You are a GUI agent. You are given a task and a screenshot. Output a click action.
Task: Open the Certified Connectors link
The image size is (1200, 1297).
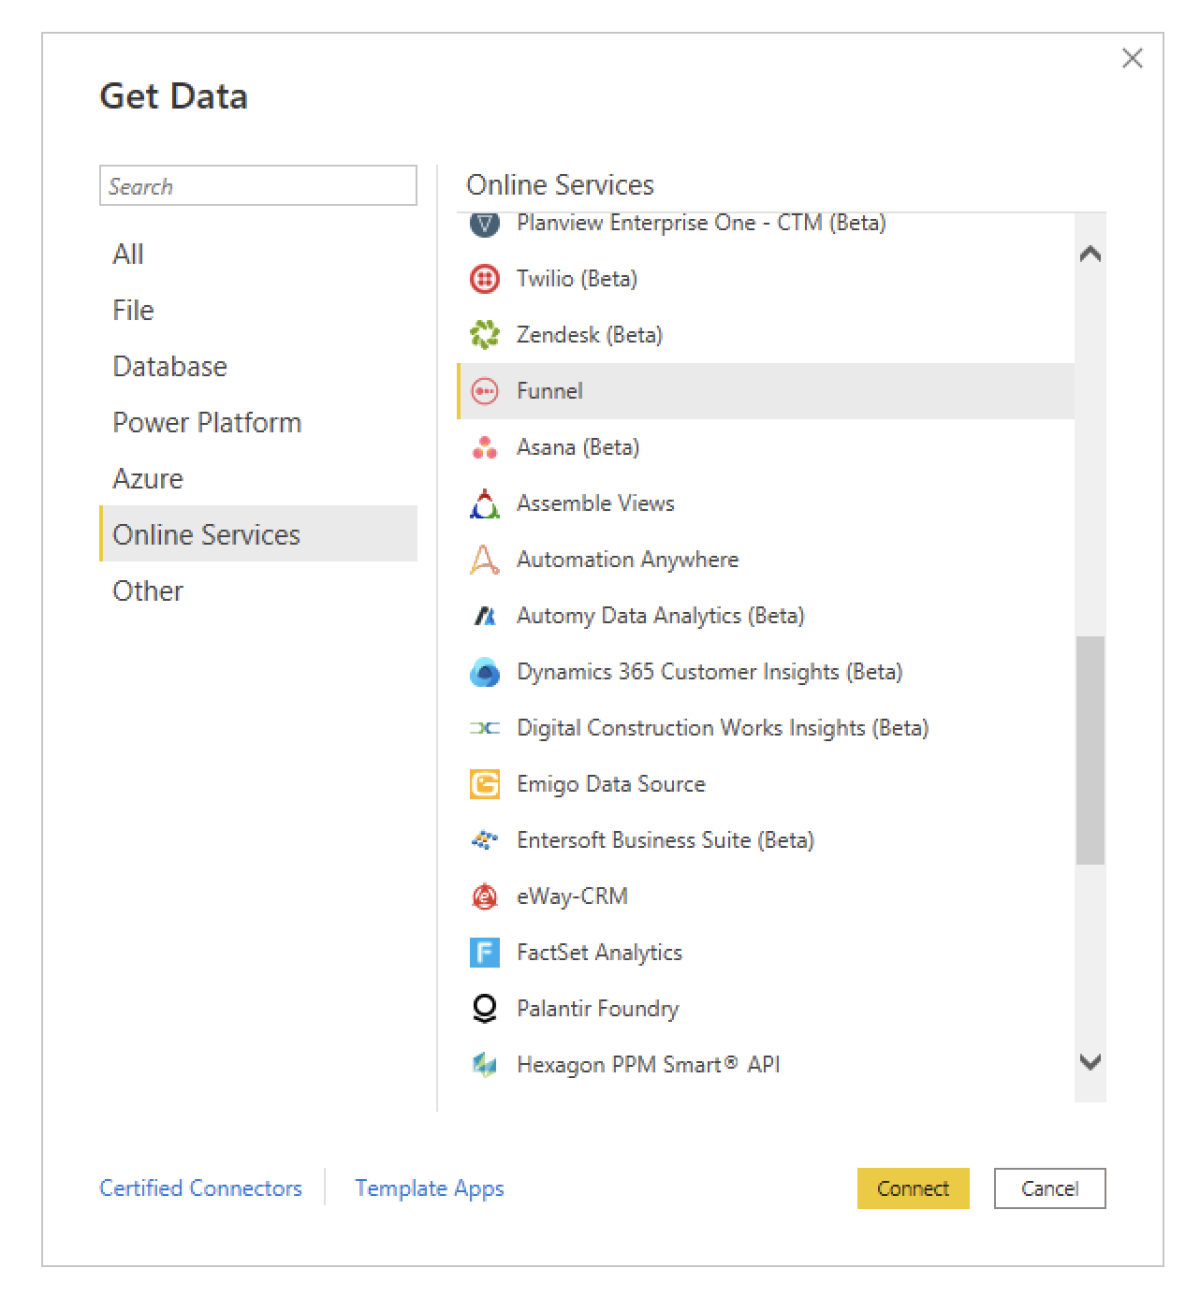click(200, 1188)
